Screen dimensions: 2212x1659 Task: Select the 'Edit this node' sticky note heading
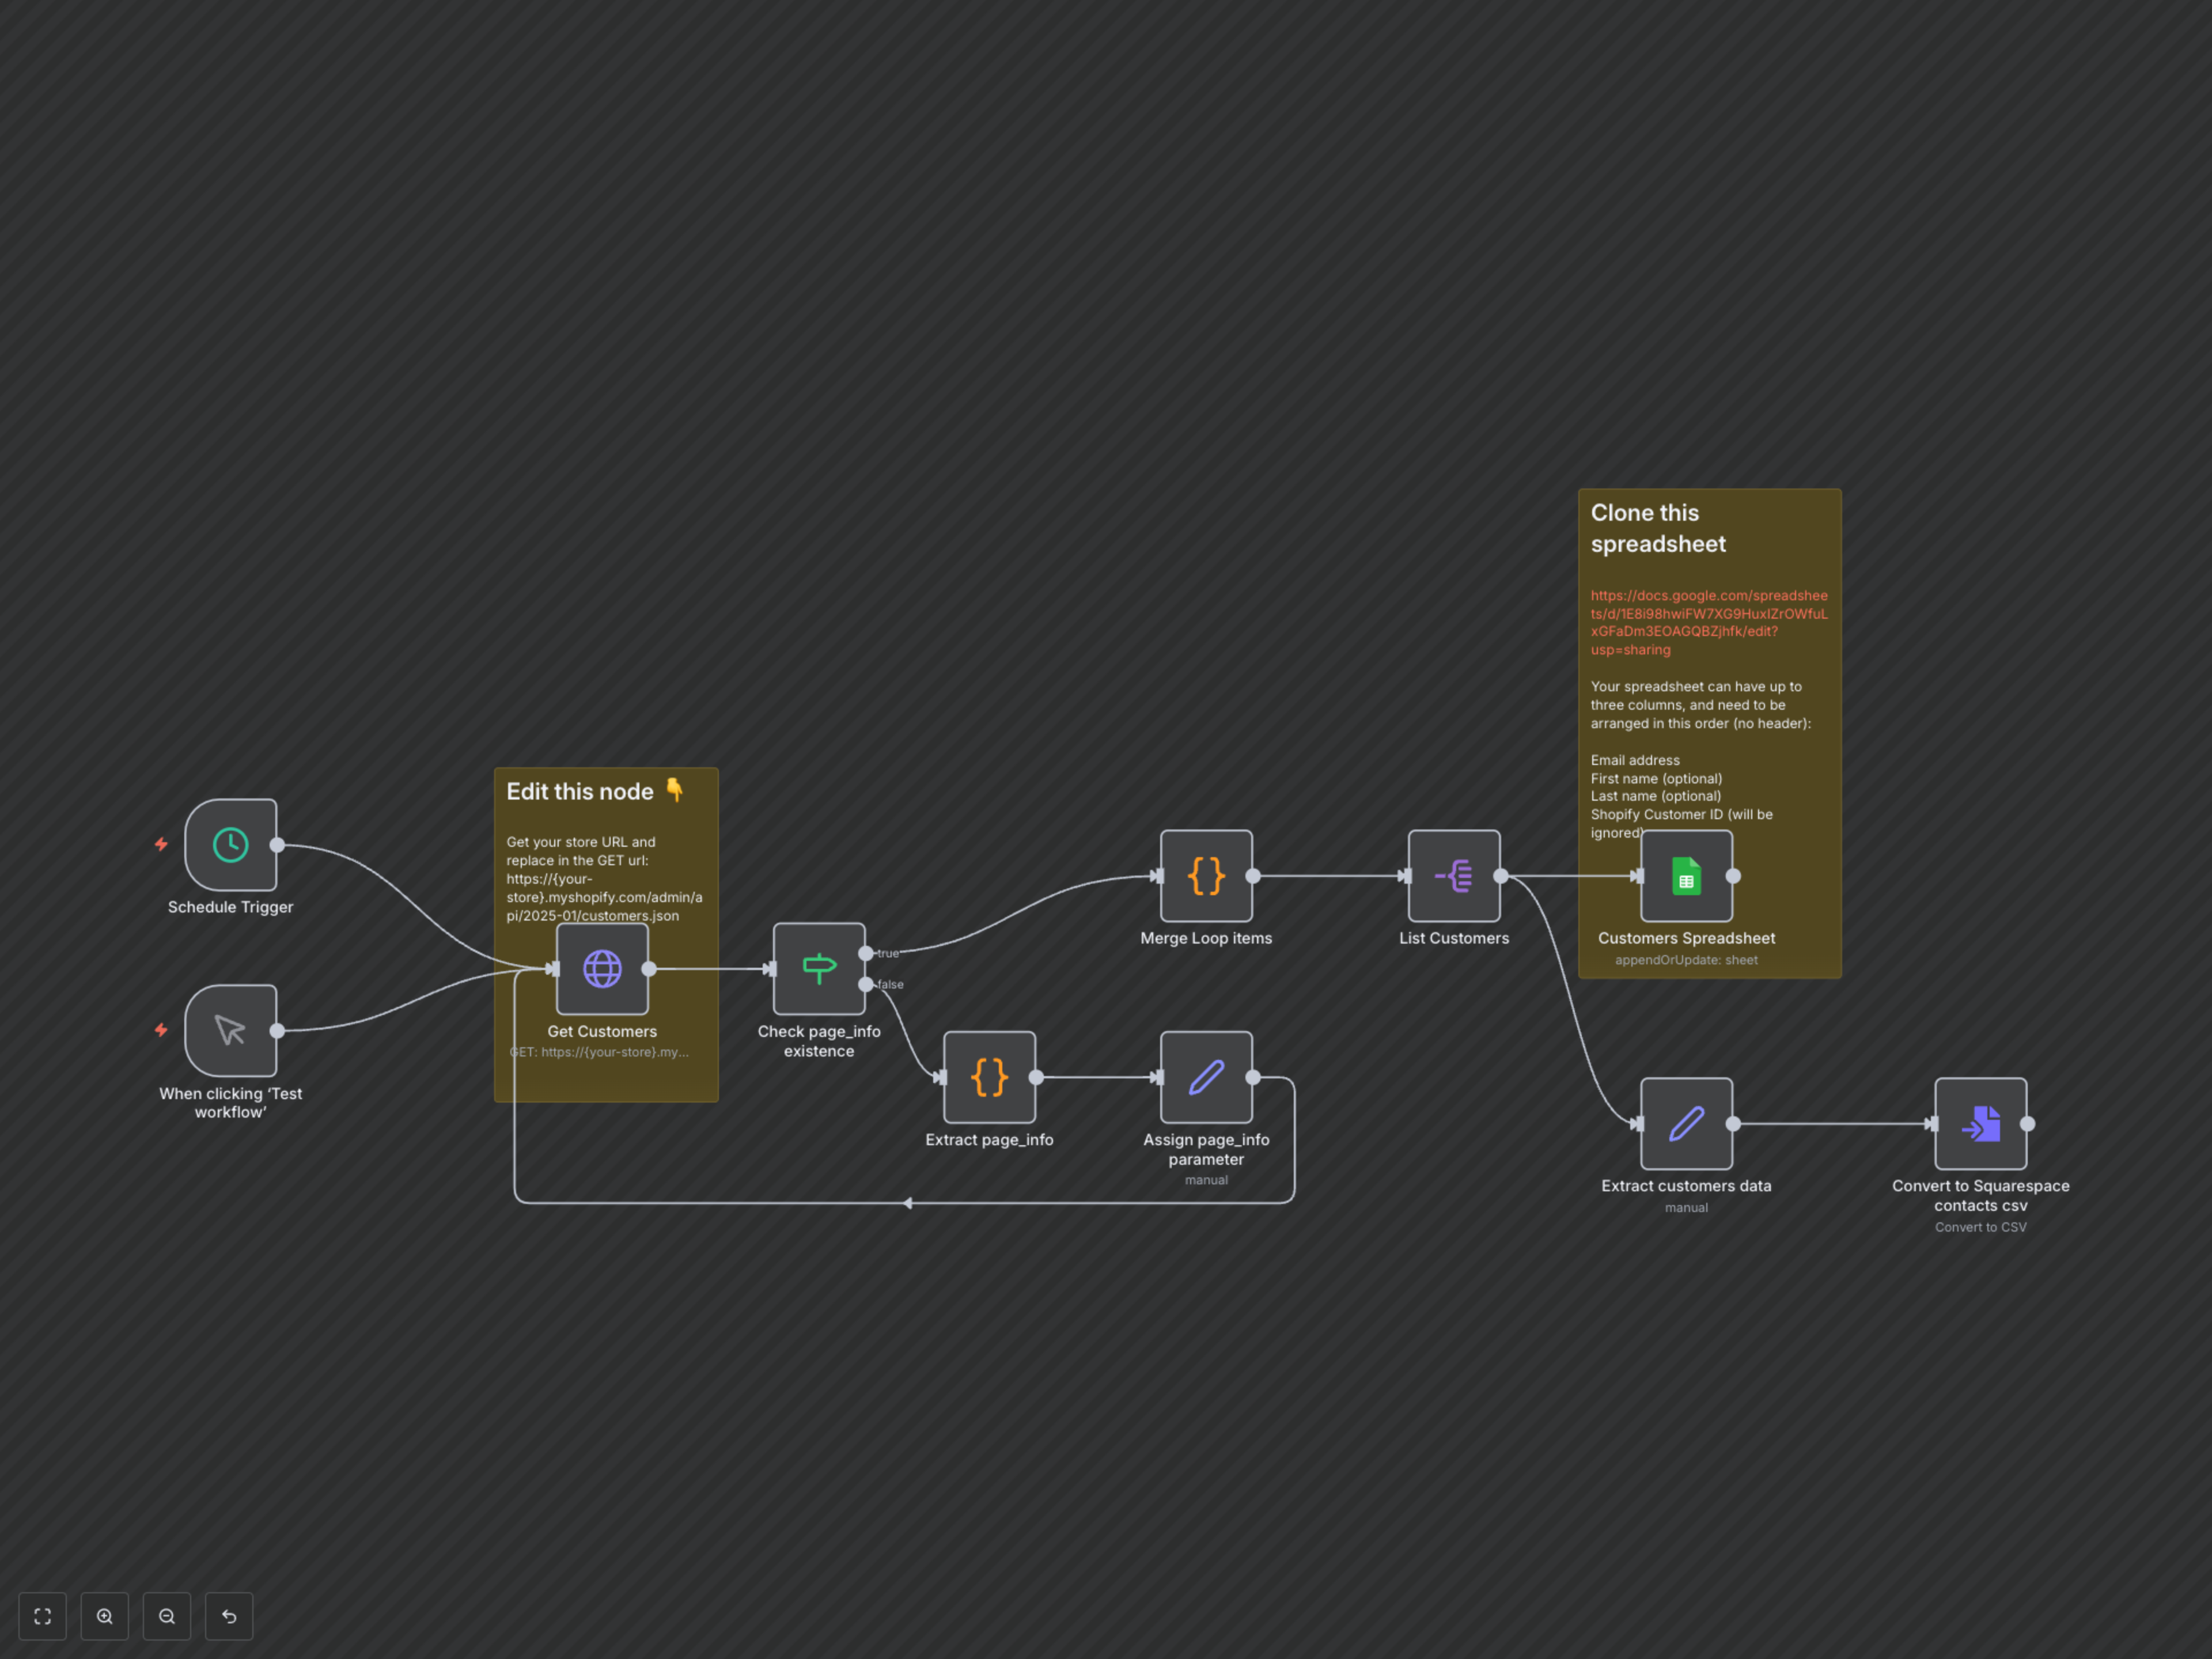580,792
